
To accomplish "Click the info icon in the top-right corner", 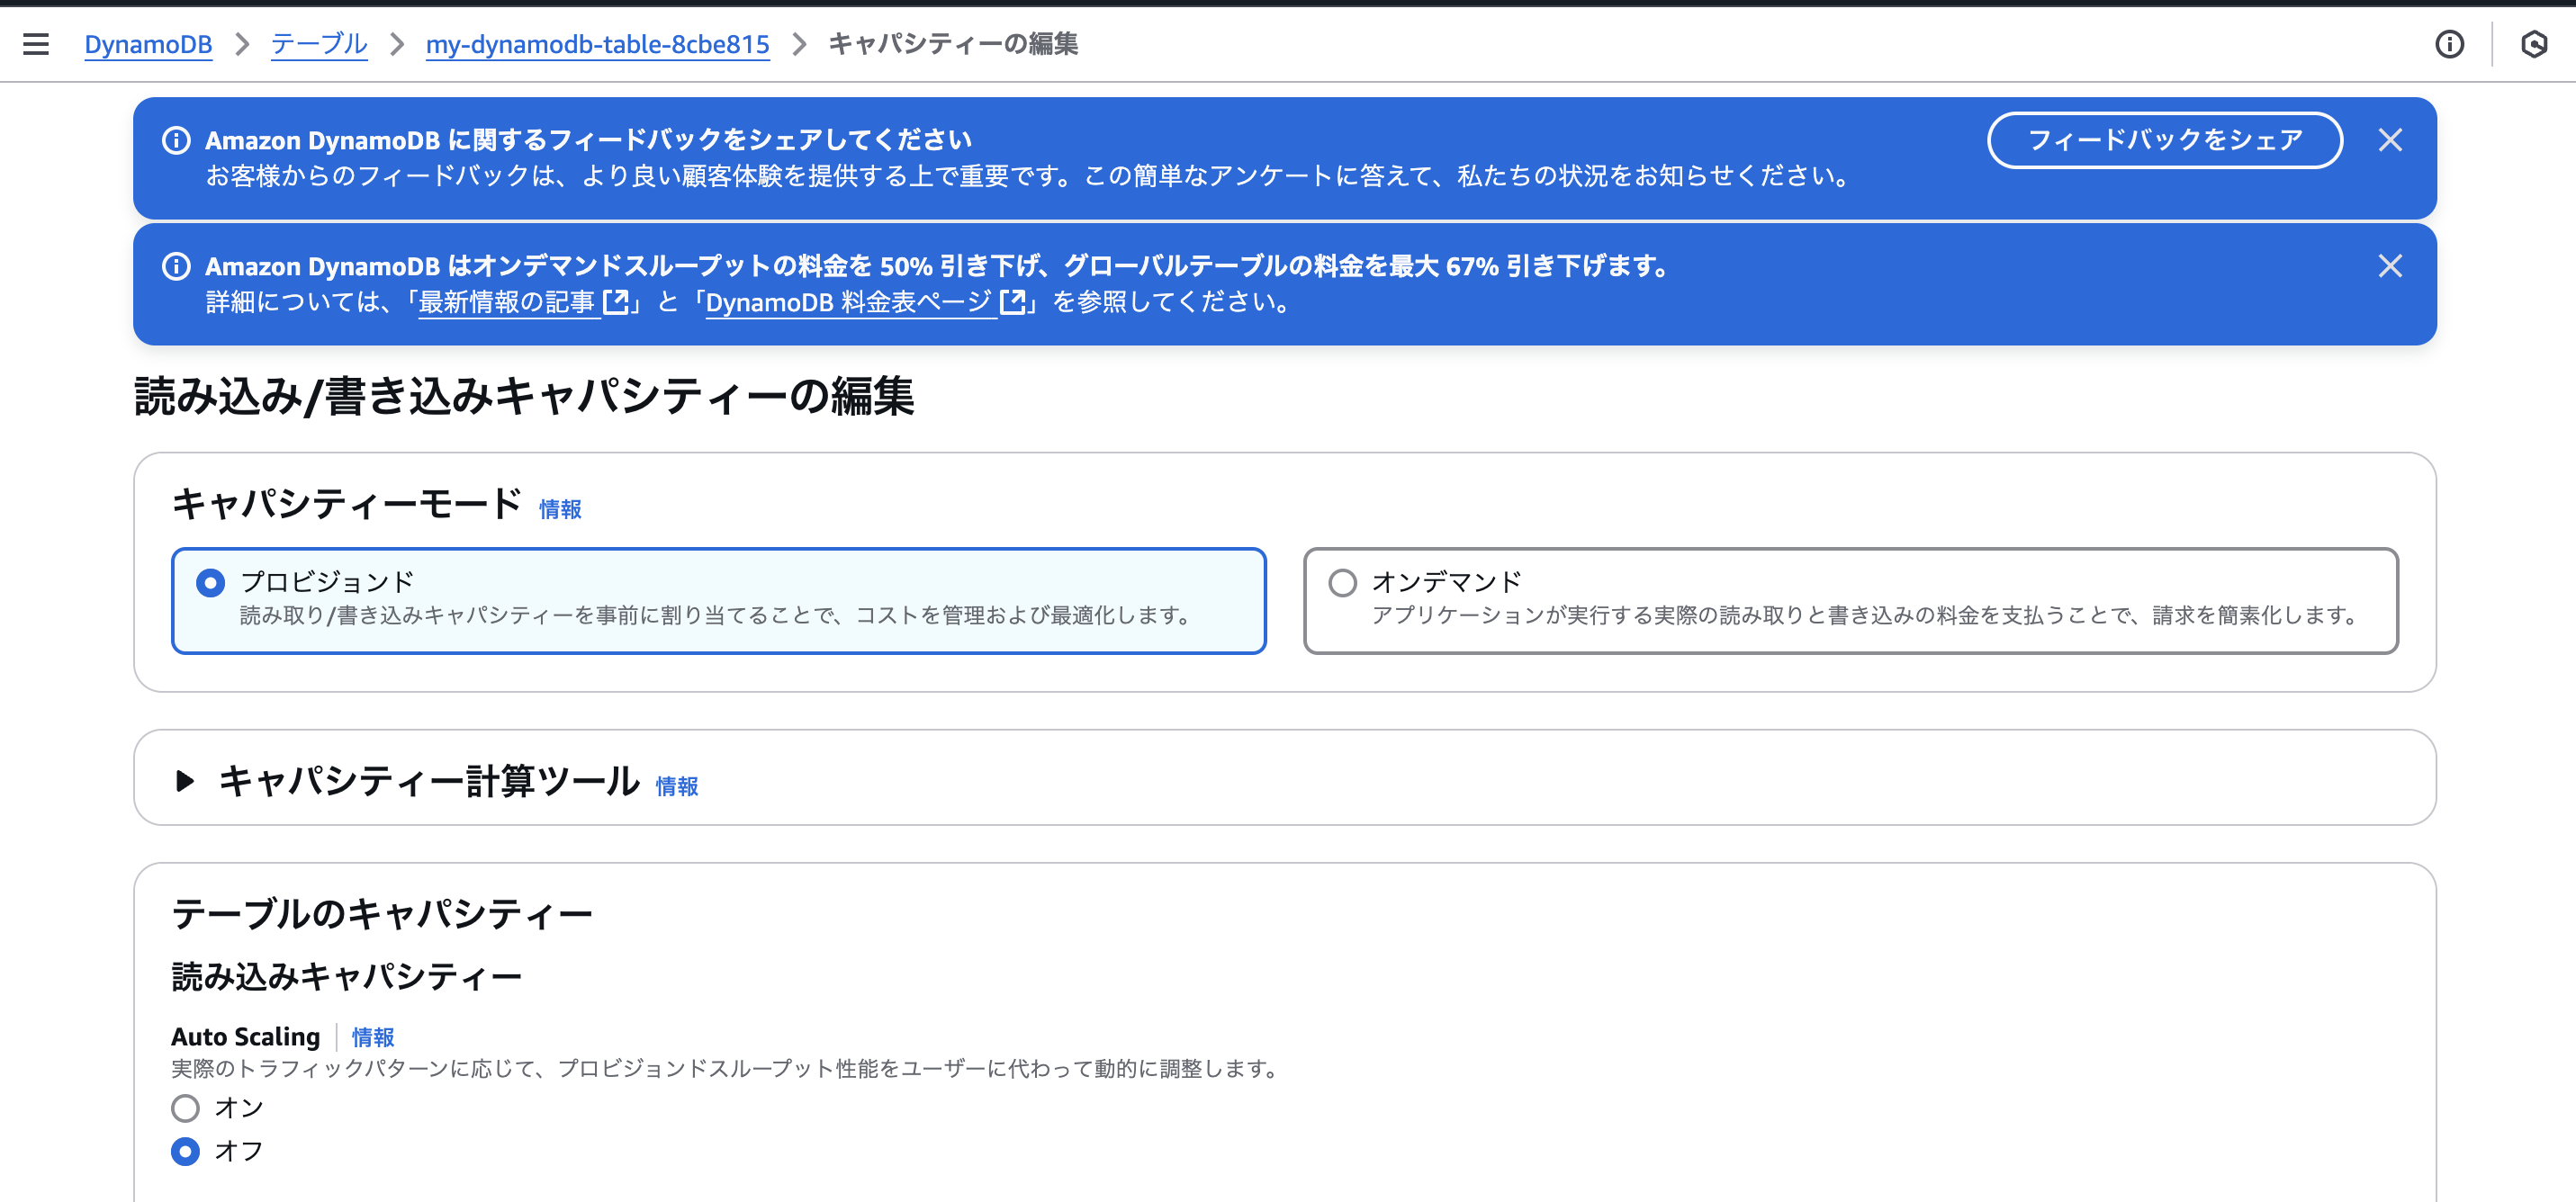I will tap(2451, 44).
